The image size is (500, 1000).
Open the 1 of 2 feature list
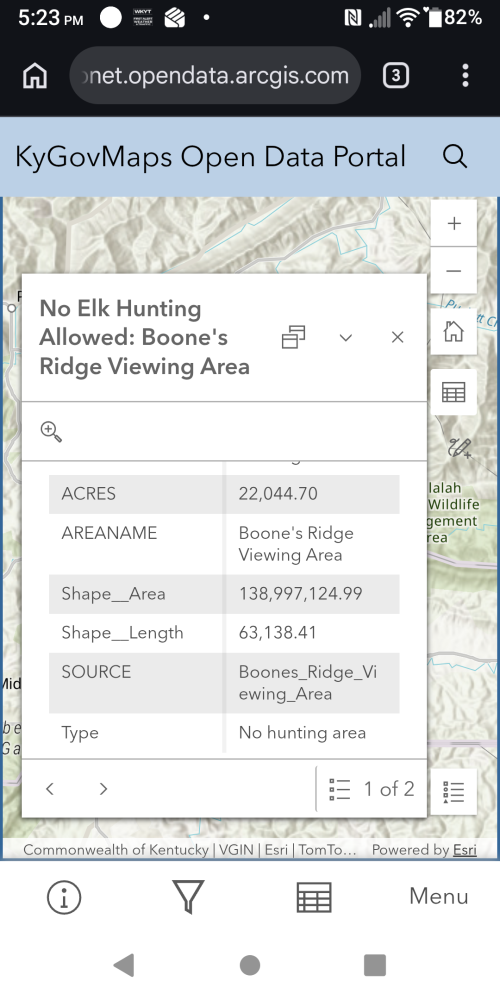pos(371,789)
